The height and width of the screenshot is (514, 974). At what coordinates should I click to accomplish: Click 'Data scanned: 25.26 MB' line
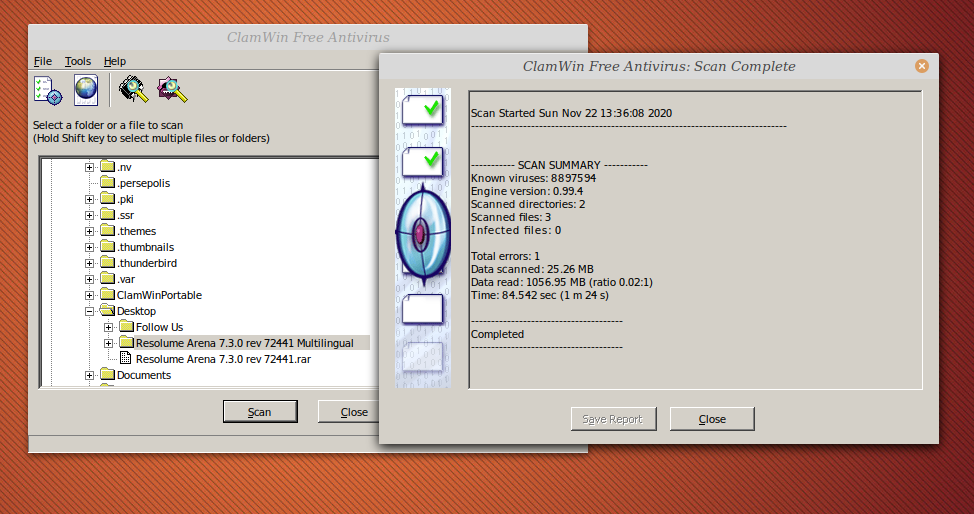pos(532,269)
